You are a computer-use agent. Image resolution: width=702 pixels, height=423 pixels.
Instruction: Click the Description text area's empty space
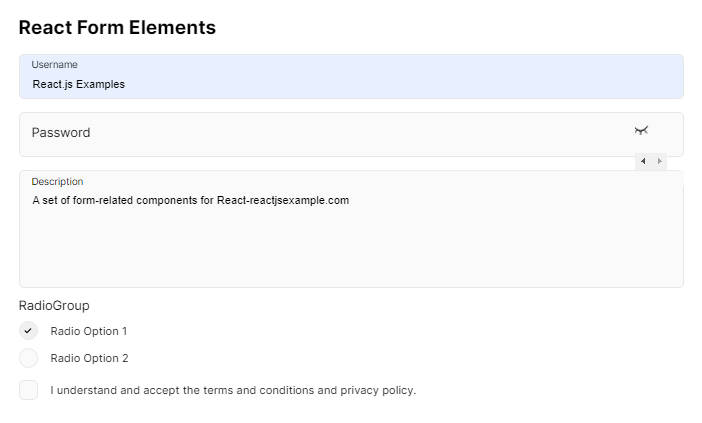(x=350, y=250)
